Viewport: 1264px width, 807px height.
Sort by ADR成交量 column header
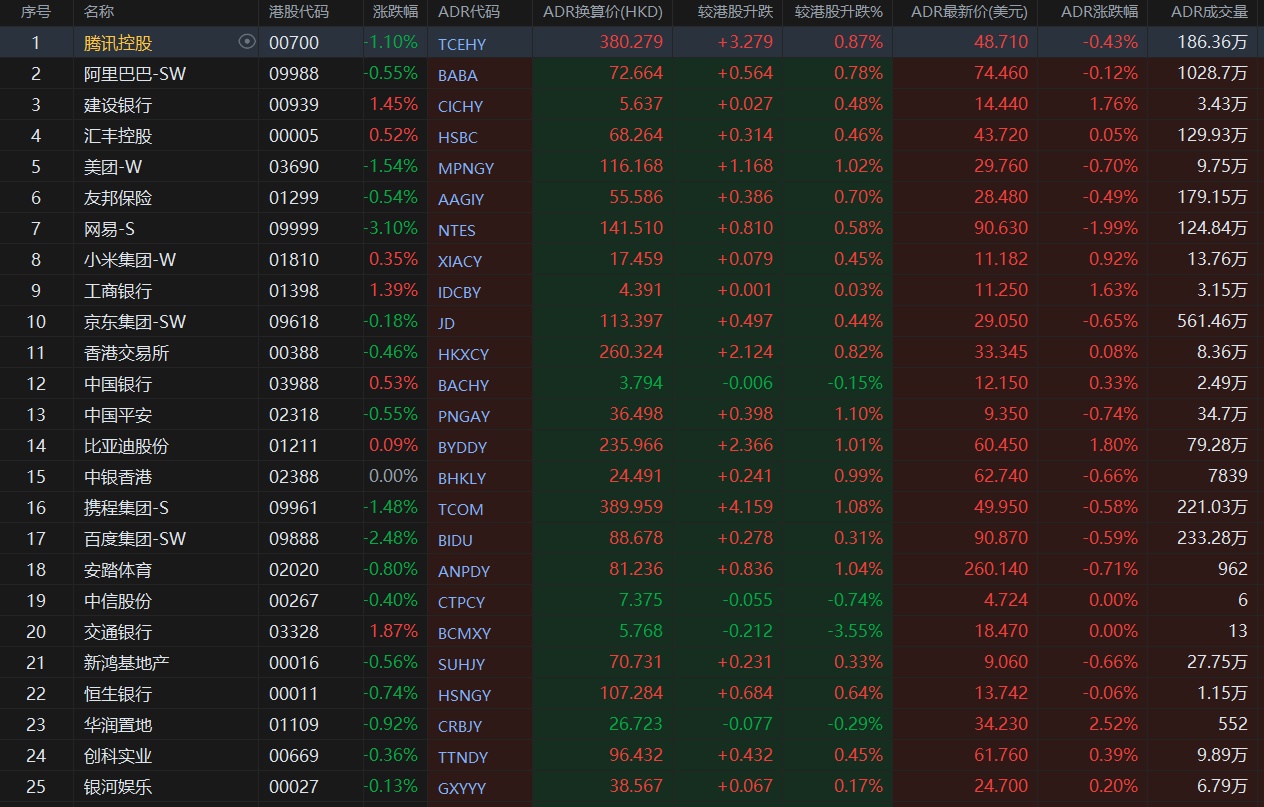[x=1210, y=12]
